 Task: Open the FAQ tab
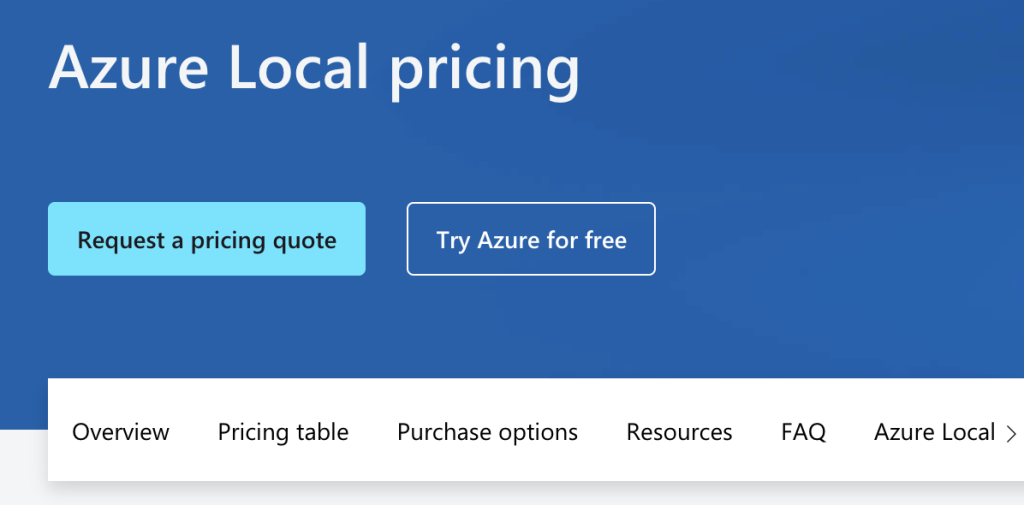coord(803,432)
